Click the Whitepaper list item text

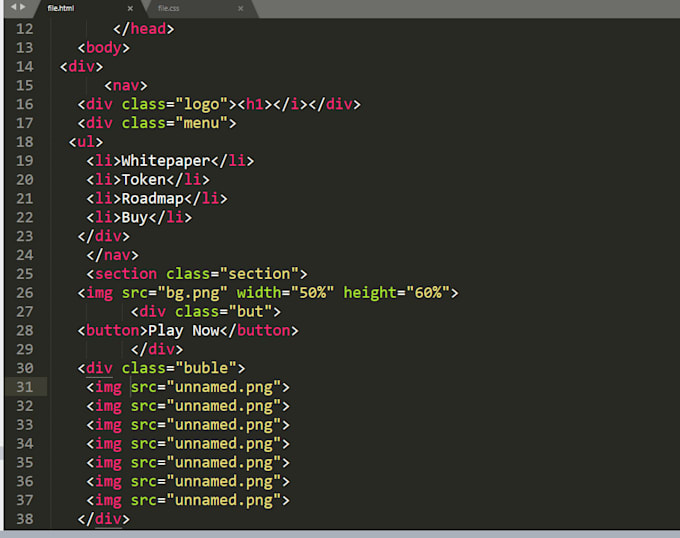[x=166, y=161]
